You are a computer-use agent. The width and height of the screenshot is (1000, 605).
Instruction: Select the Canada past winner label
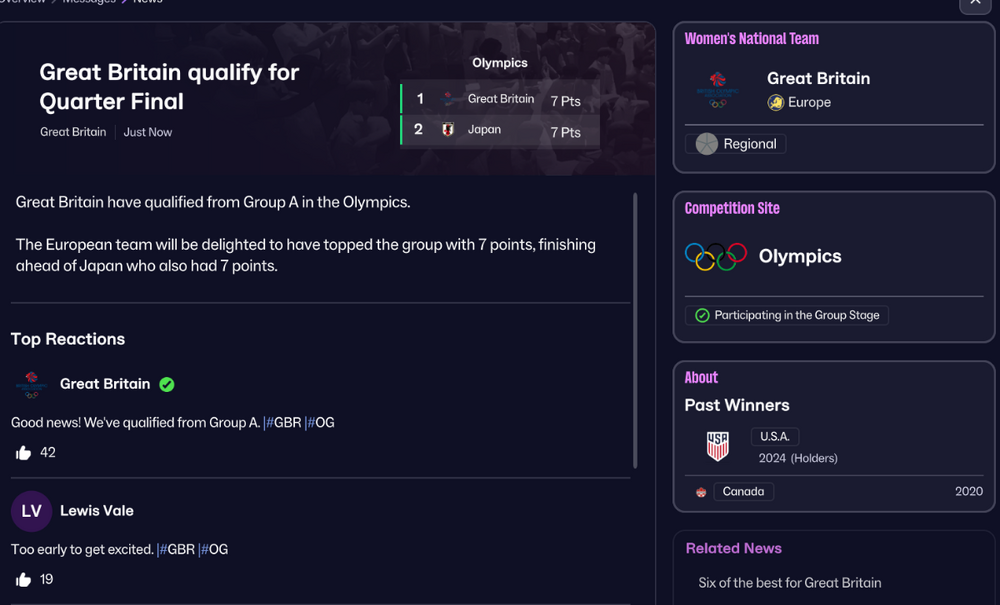(744, 492)
